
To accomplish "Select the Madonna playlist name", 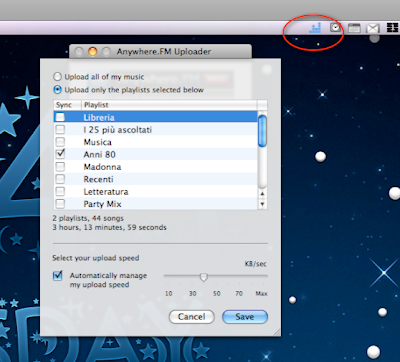I will pyautogui.click(x=102, y=167).
